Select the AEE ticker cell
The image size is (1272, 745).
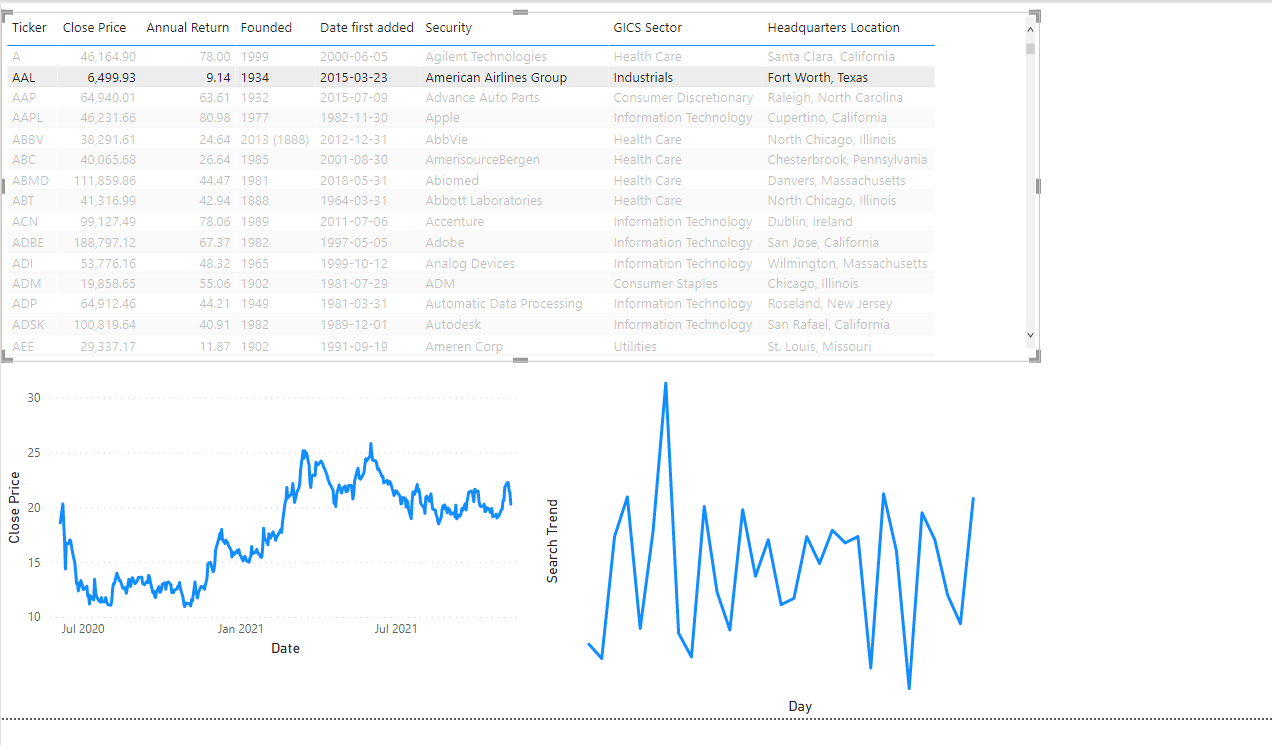click(24, 347)
